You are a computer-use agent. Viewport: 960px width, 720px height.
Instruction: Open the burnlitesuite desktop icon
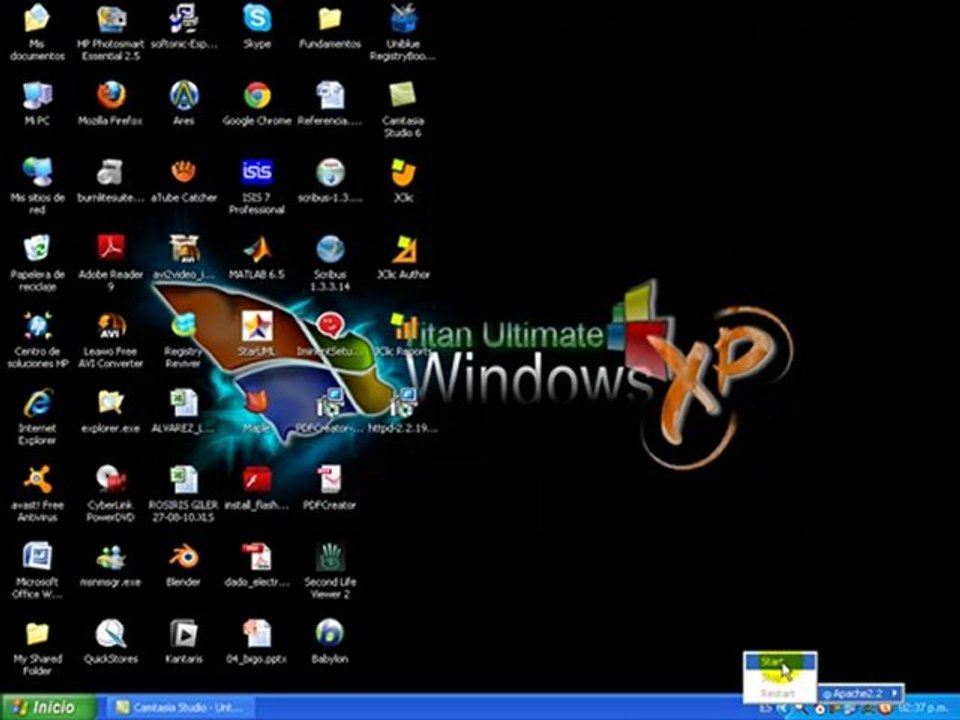[110, 181]
